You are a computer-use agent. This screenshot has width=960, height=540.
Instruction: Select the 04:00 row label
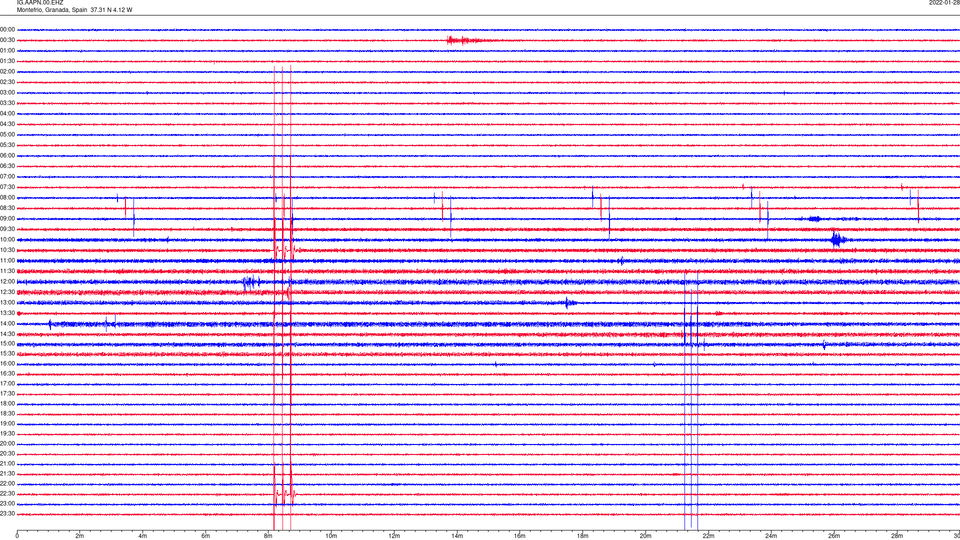(7, 113)
